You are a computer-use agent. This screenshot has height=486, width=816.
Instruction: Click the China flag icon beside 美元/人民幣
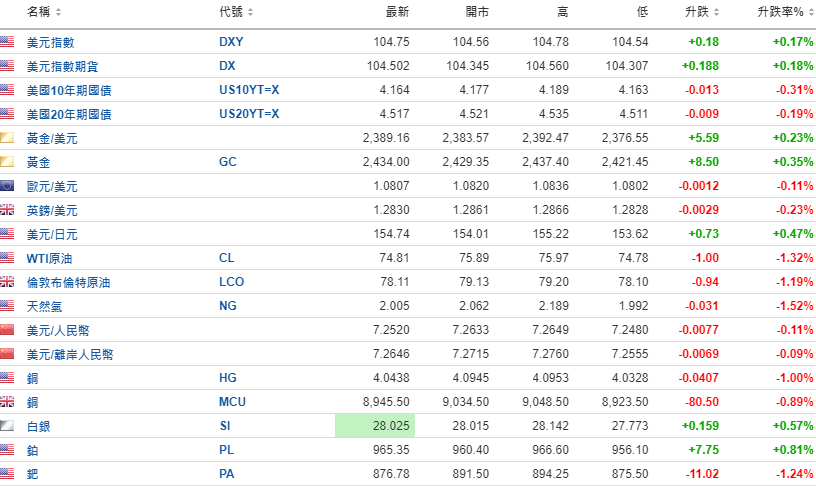tap(7, 330)
